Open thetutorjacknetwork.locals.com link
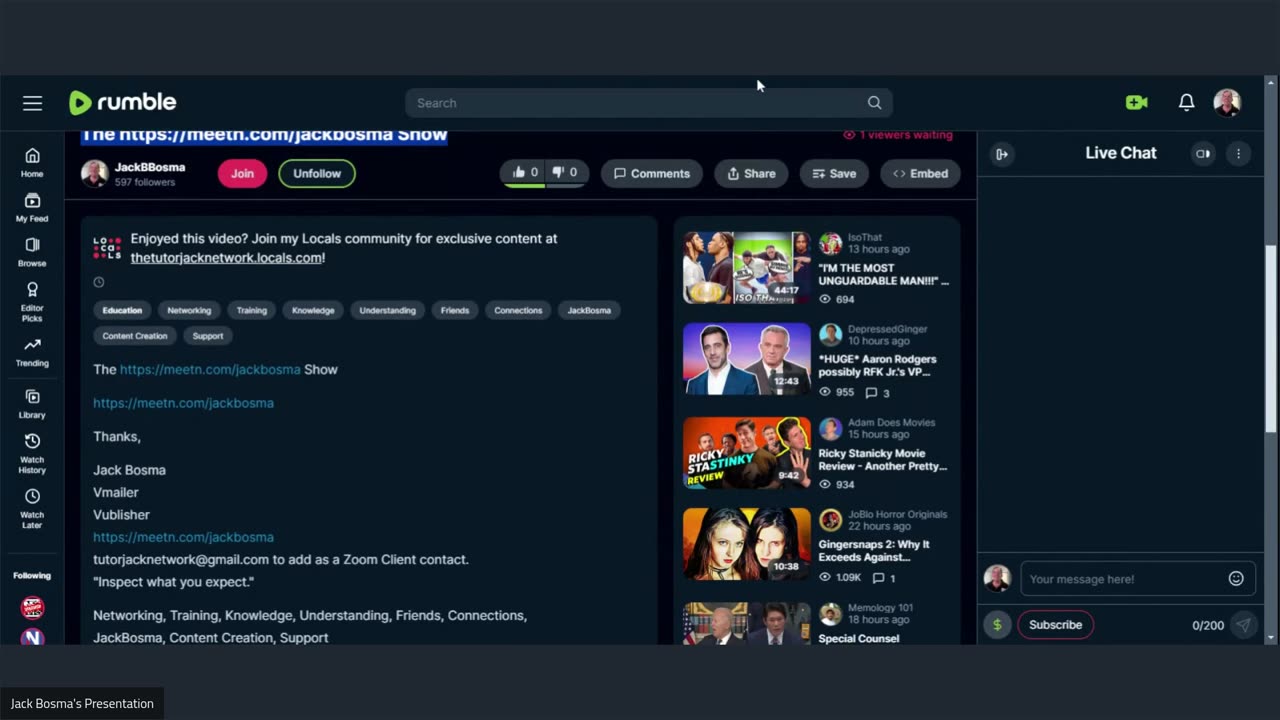1280x720 pixels. point(226,258)
